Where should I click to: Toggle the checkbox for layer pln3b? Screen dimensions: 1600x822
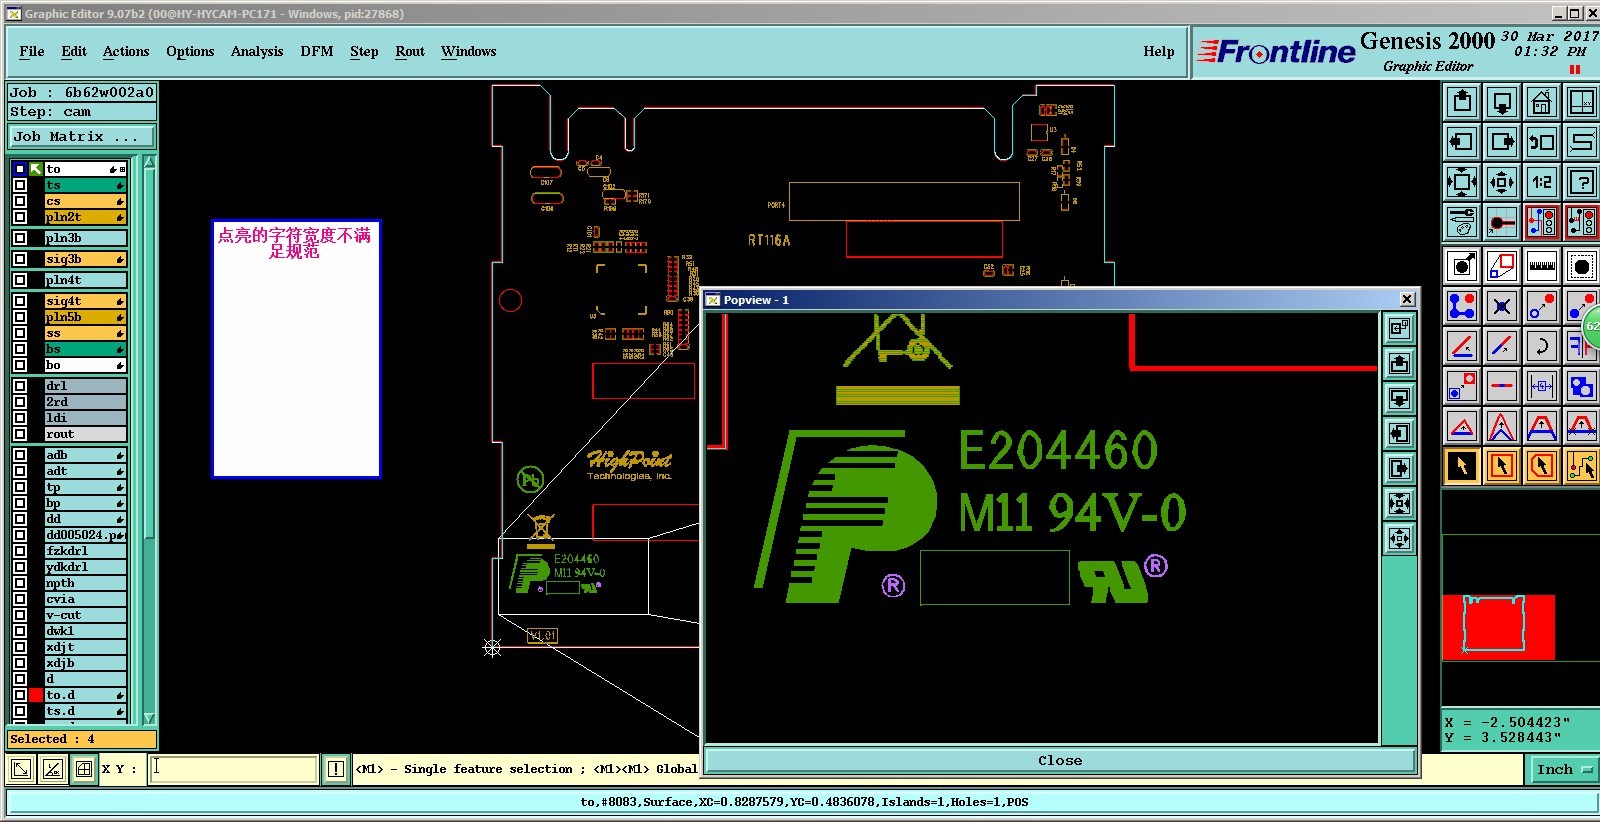(x=20, y=238)
